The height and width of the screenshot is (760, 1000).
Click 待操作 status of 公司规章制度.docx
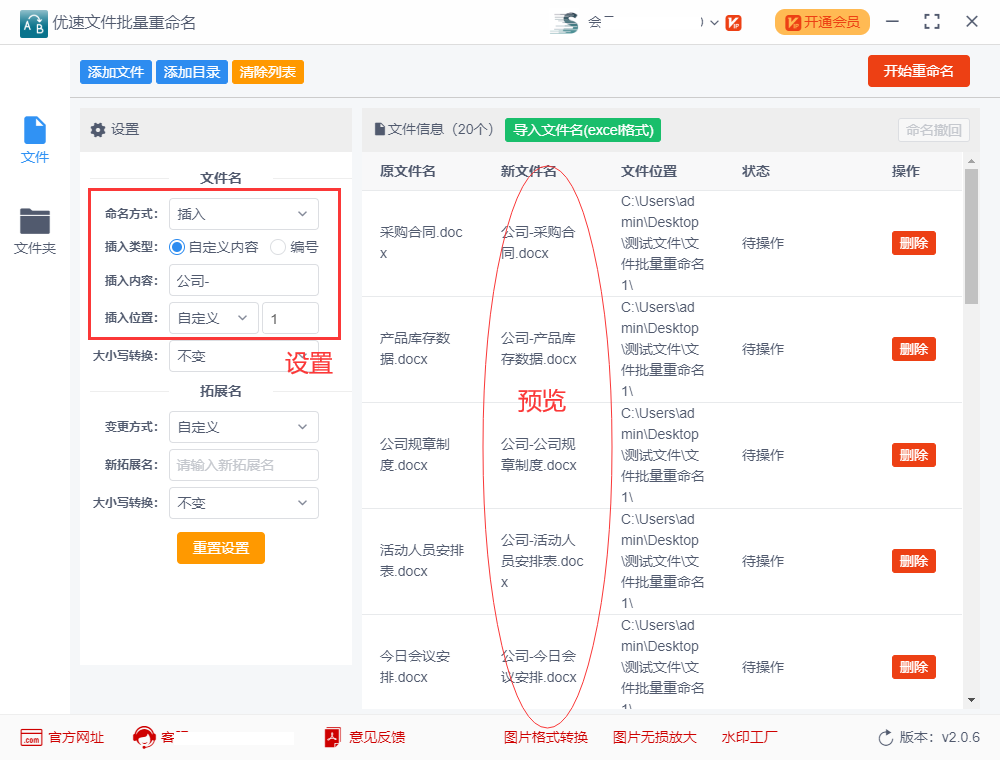pyautogui.click(x=763, y=455)
